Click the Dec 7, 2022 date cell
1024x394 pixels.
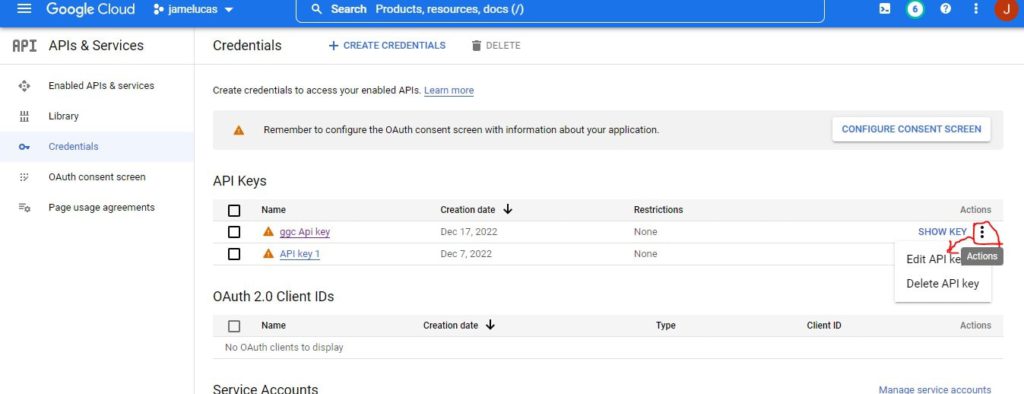coord(466,254)
